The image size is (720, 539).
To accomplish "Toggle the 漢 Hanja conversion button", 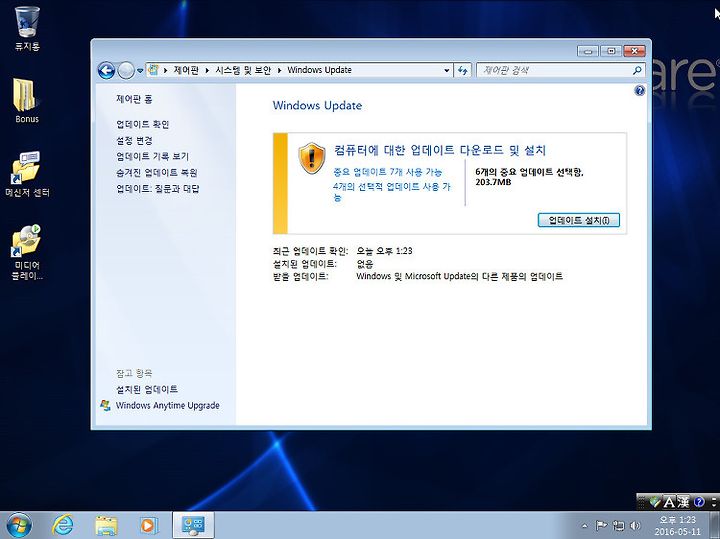I will click(683, 502).
